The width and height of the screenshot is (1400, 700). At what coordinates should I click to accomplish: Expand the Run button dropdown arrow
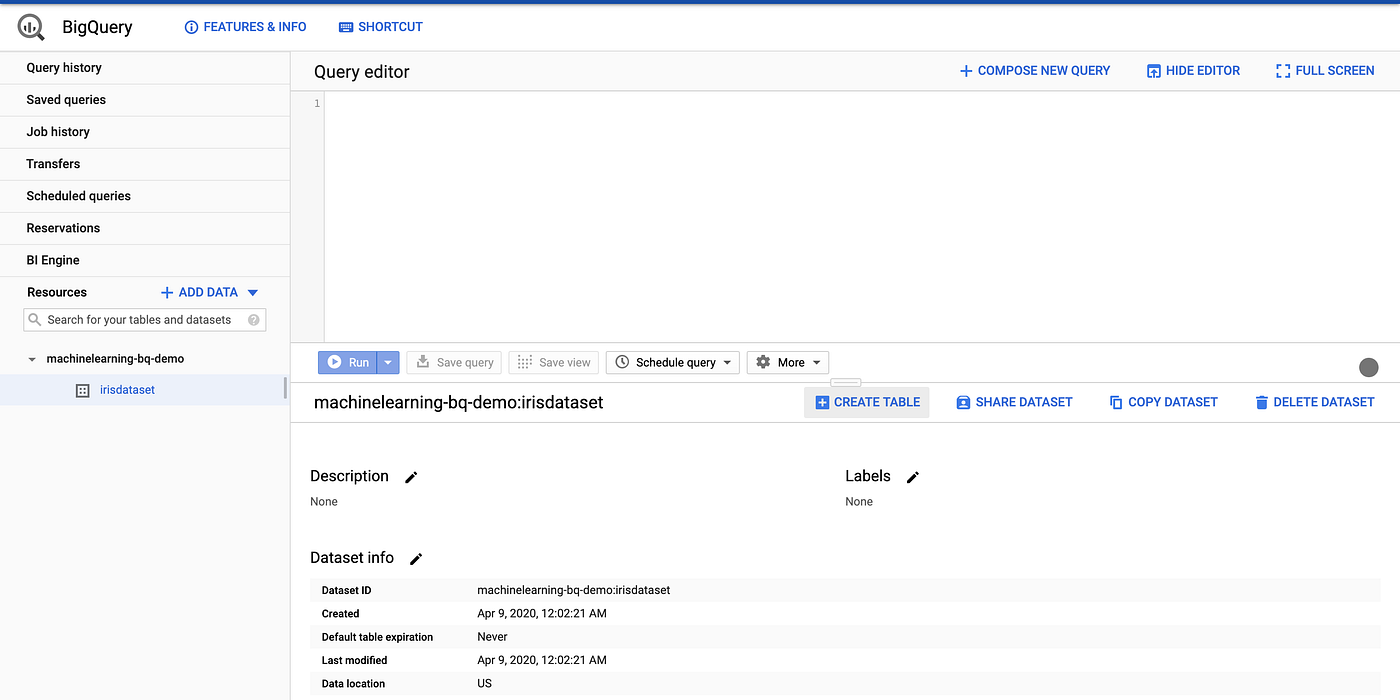[x=386, y=362]
